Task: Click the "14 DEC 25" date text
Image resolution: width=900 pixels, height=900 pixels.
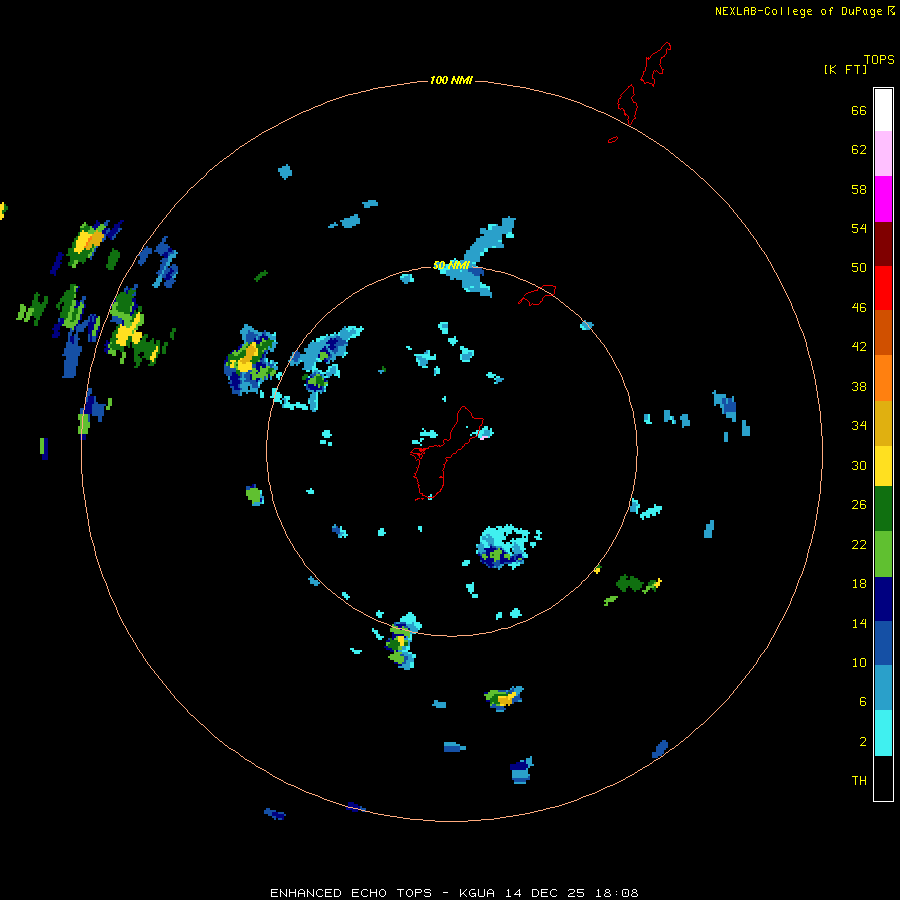Action: [x=545, y=893]
